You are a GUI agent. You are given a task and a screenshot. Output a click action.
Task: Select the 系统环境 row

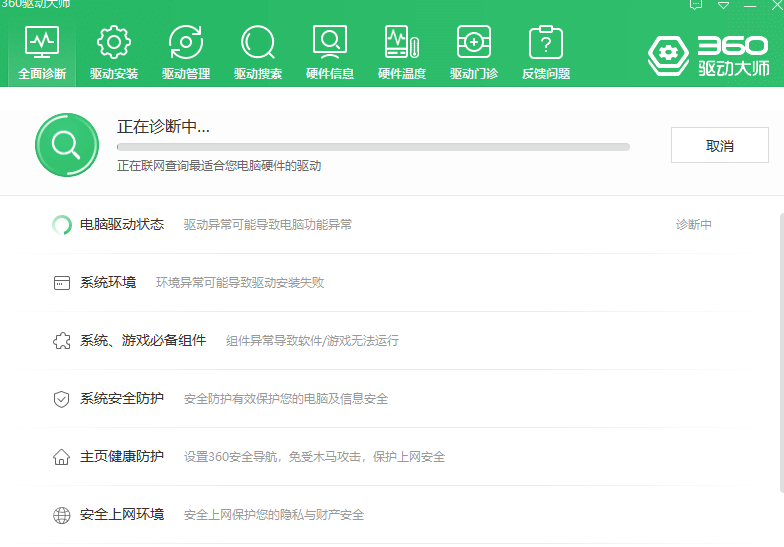point(108,283)
